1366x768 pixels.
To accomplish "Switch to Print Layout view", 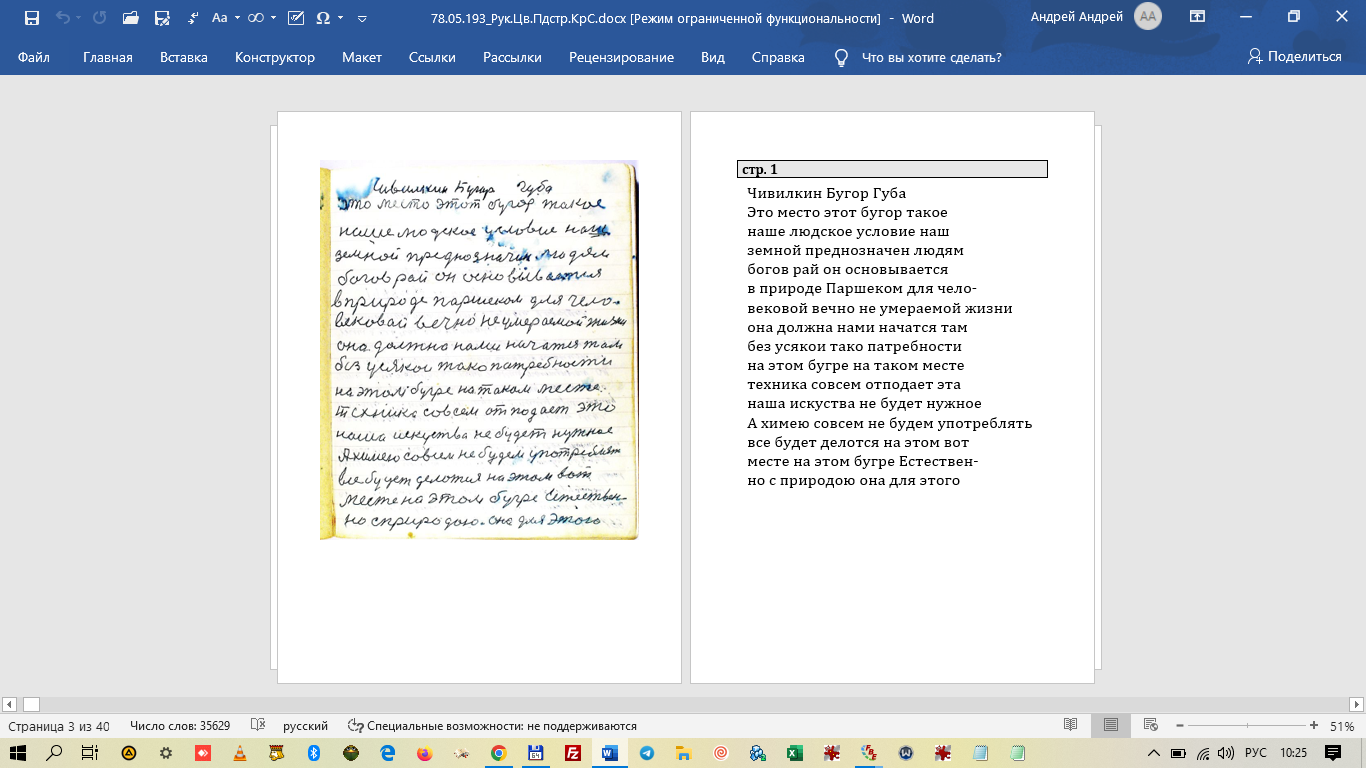I will coord(1110,726).
